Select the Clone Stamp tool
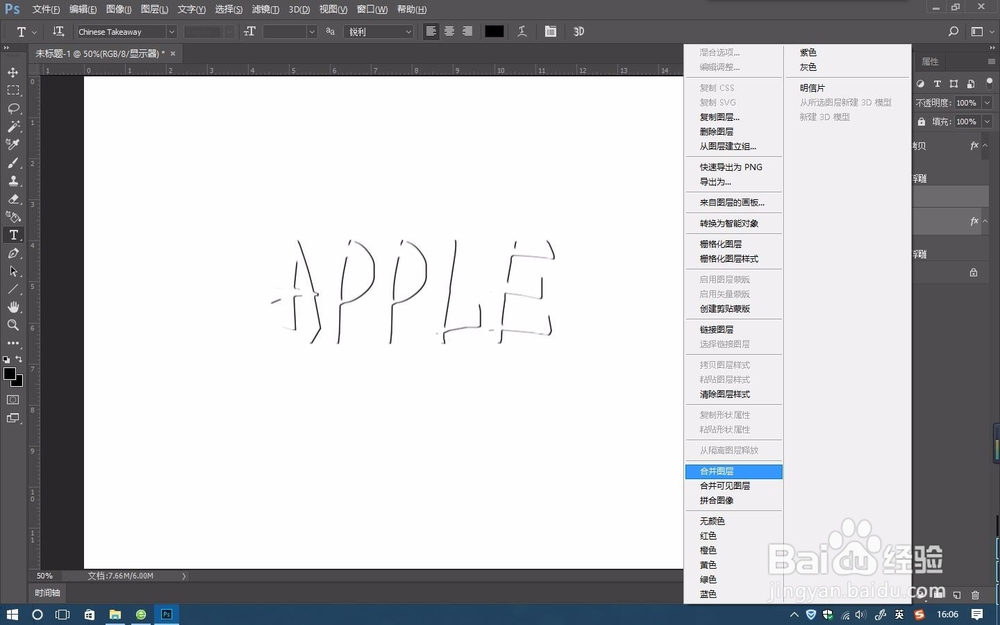Screen dimensions: 1000x625 point(13,180)
